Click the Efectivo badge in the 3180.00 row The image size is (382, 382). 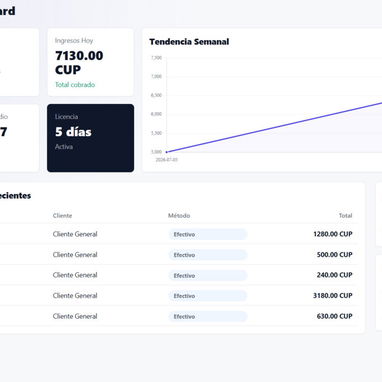(208, 296)
